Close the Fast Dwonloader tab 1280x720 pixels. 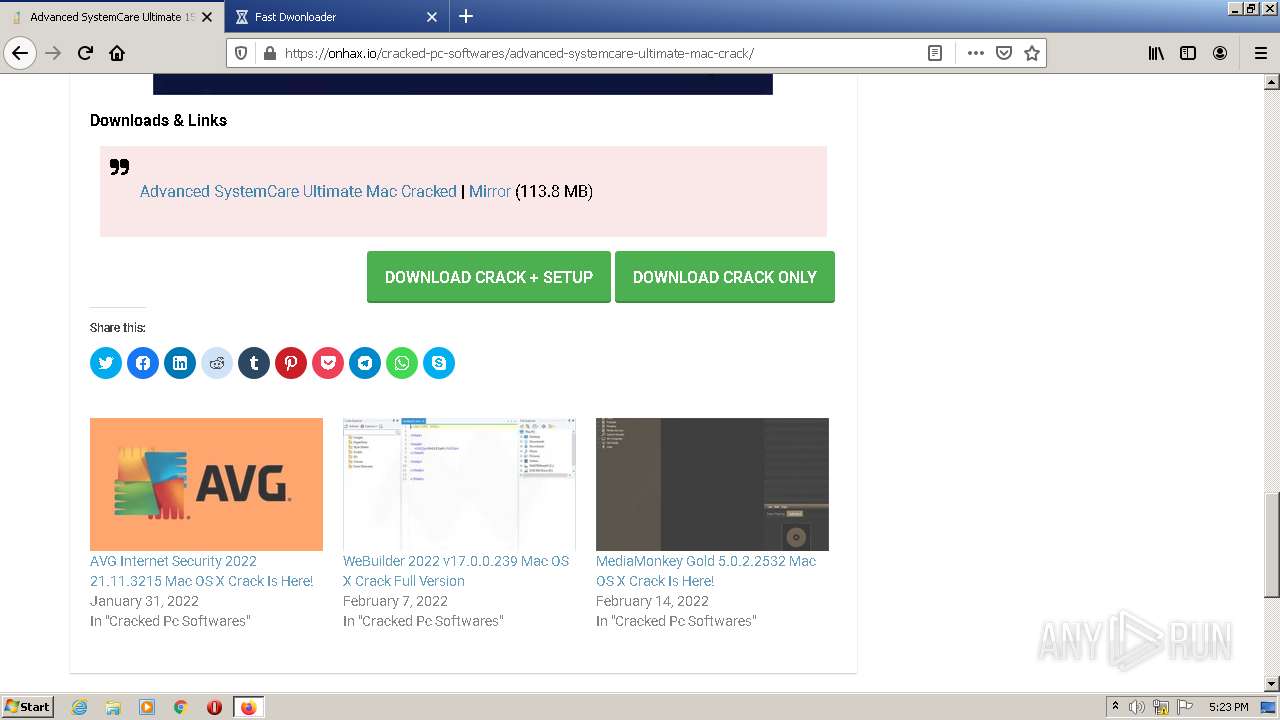(x=432, y=17)
